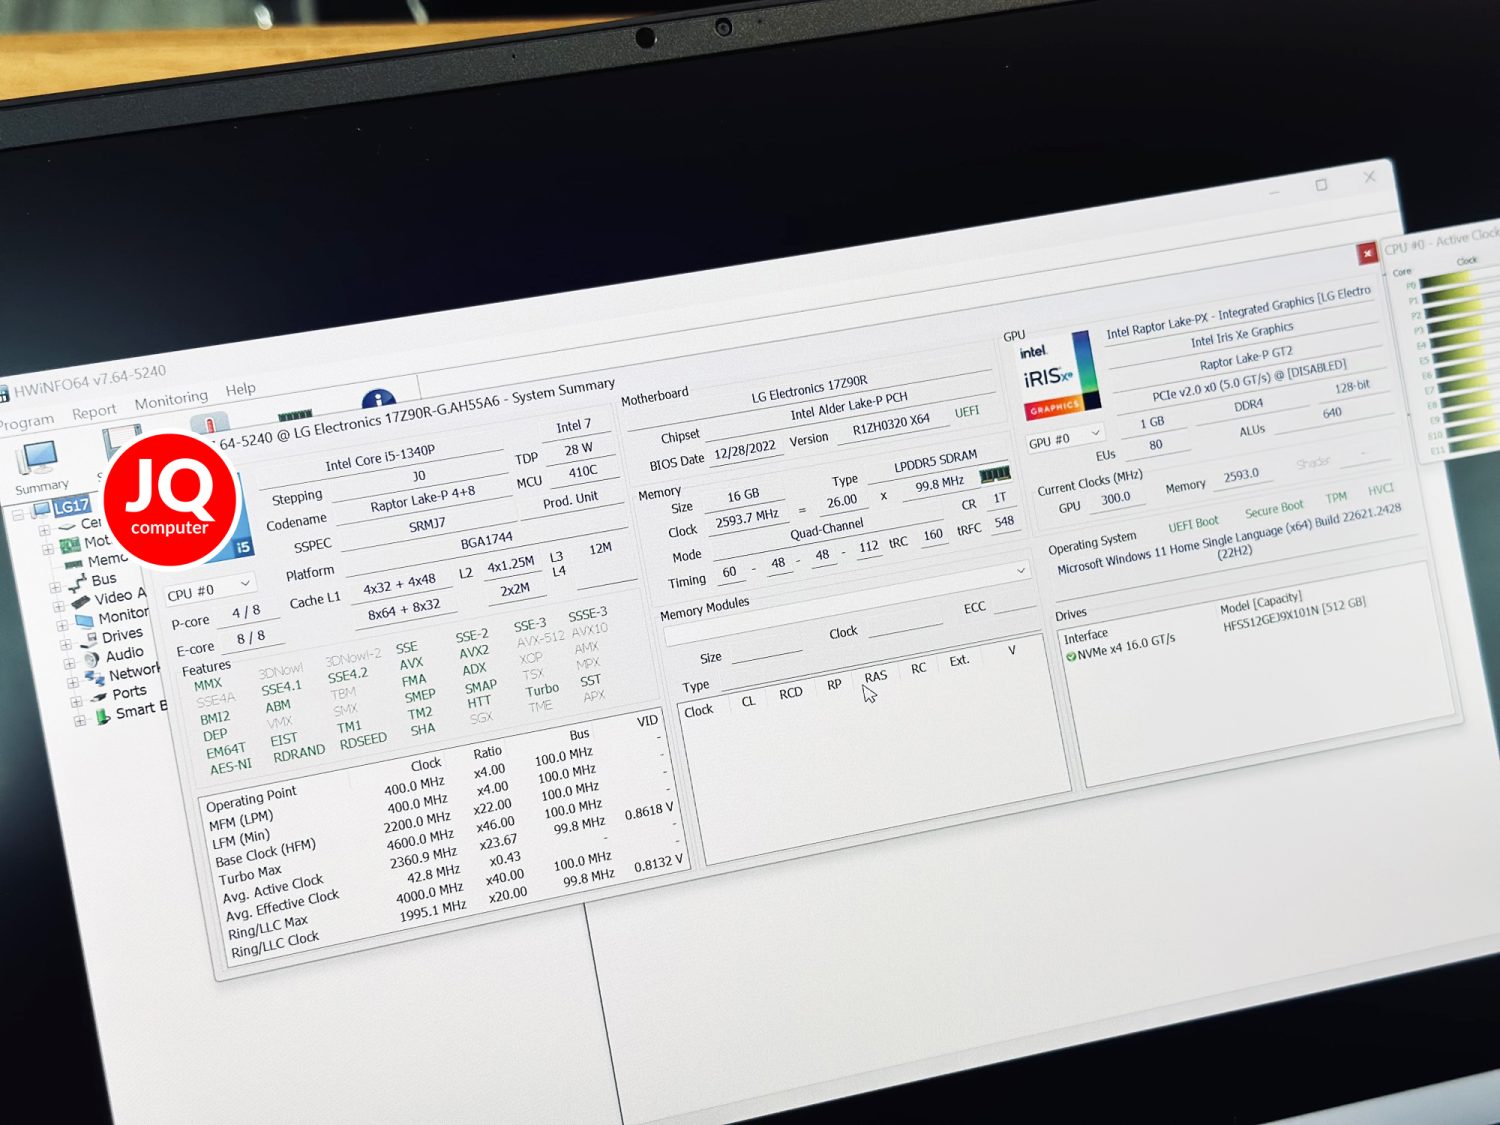Close System Summary with the red X
Screen dimensions: 1500x1125
click(x=1367, y=253)
